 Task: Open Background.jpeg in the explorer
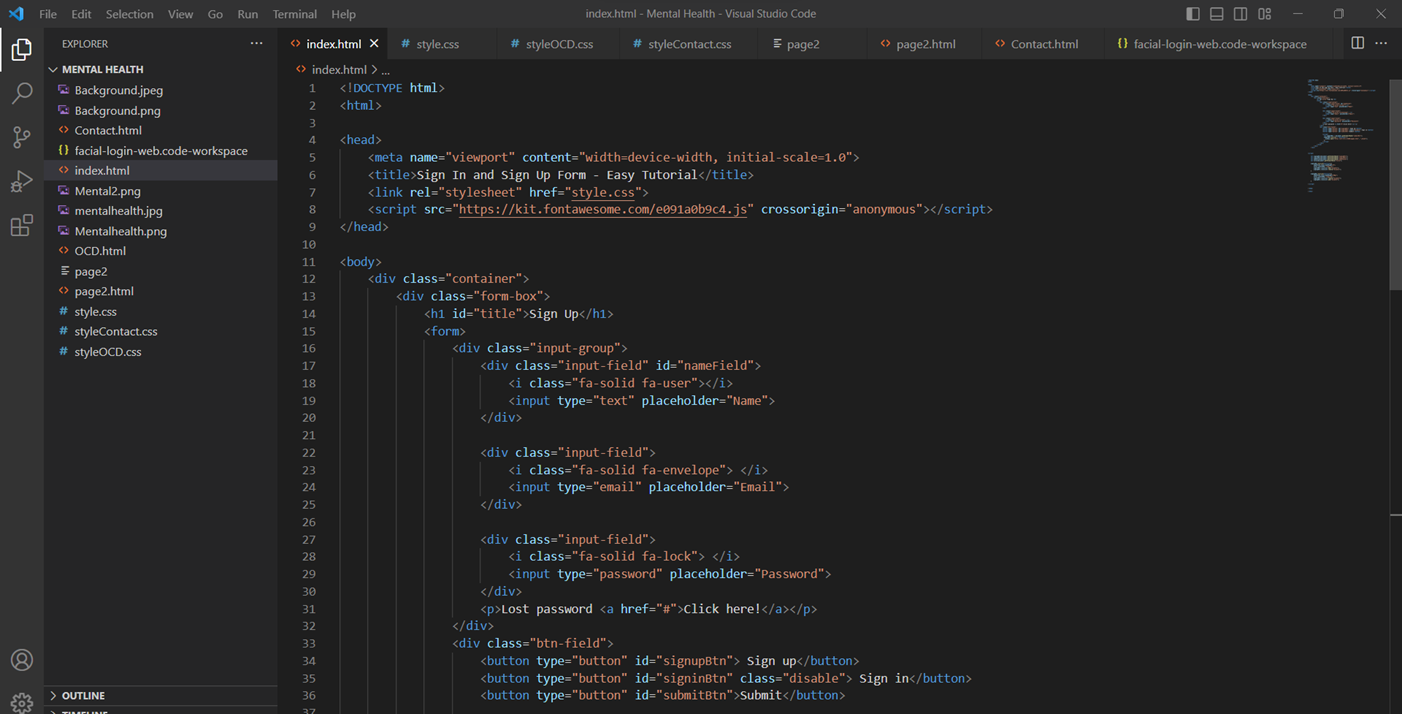pos(160,90)
